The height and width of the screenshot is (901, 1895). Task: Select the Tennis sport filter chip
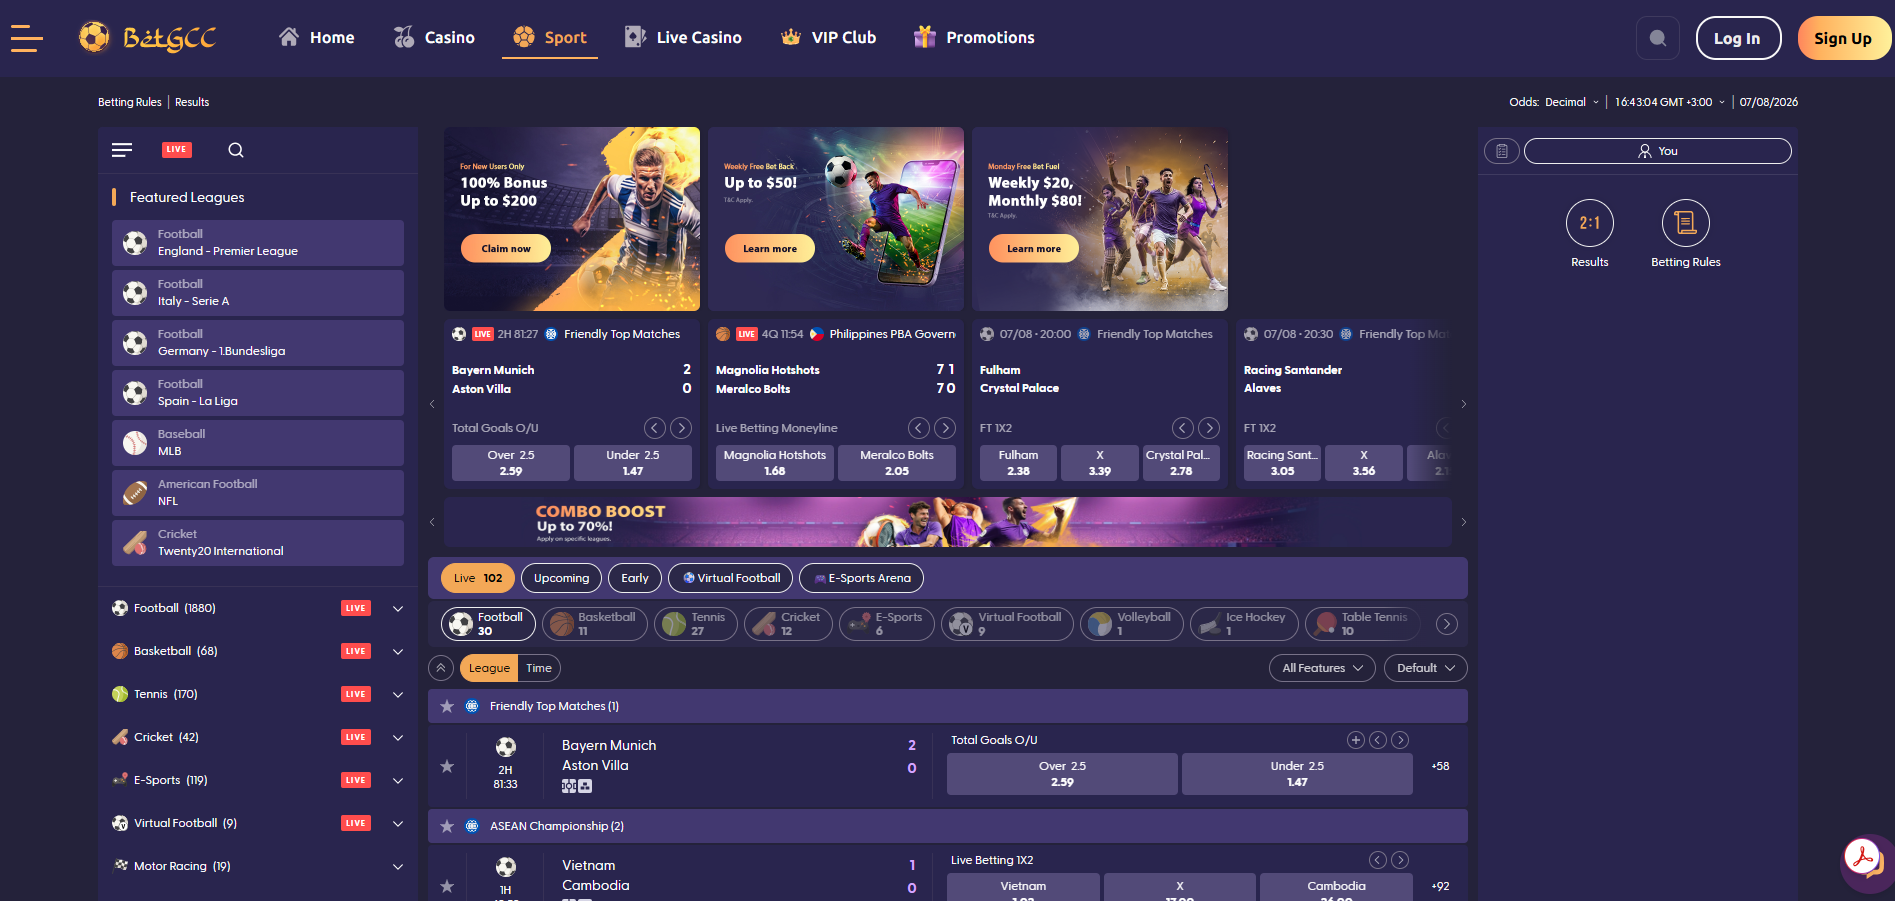click(696, 624)
